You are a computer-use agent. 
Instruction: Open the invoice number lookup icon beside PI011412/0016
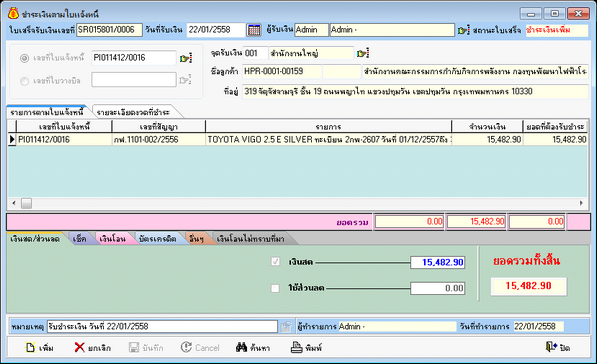185,58
